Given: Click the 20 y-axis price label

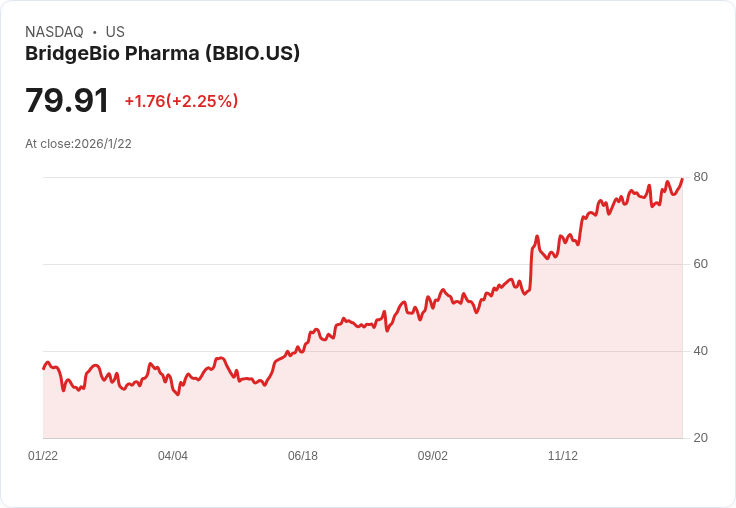Looking at the screenshot, I should tap(700, 438).
